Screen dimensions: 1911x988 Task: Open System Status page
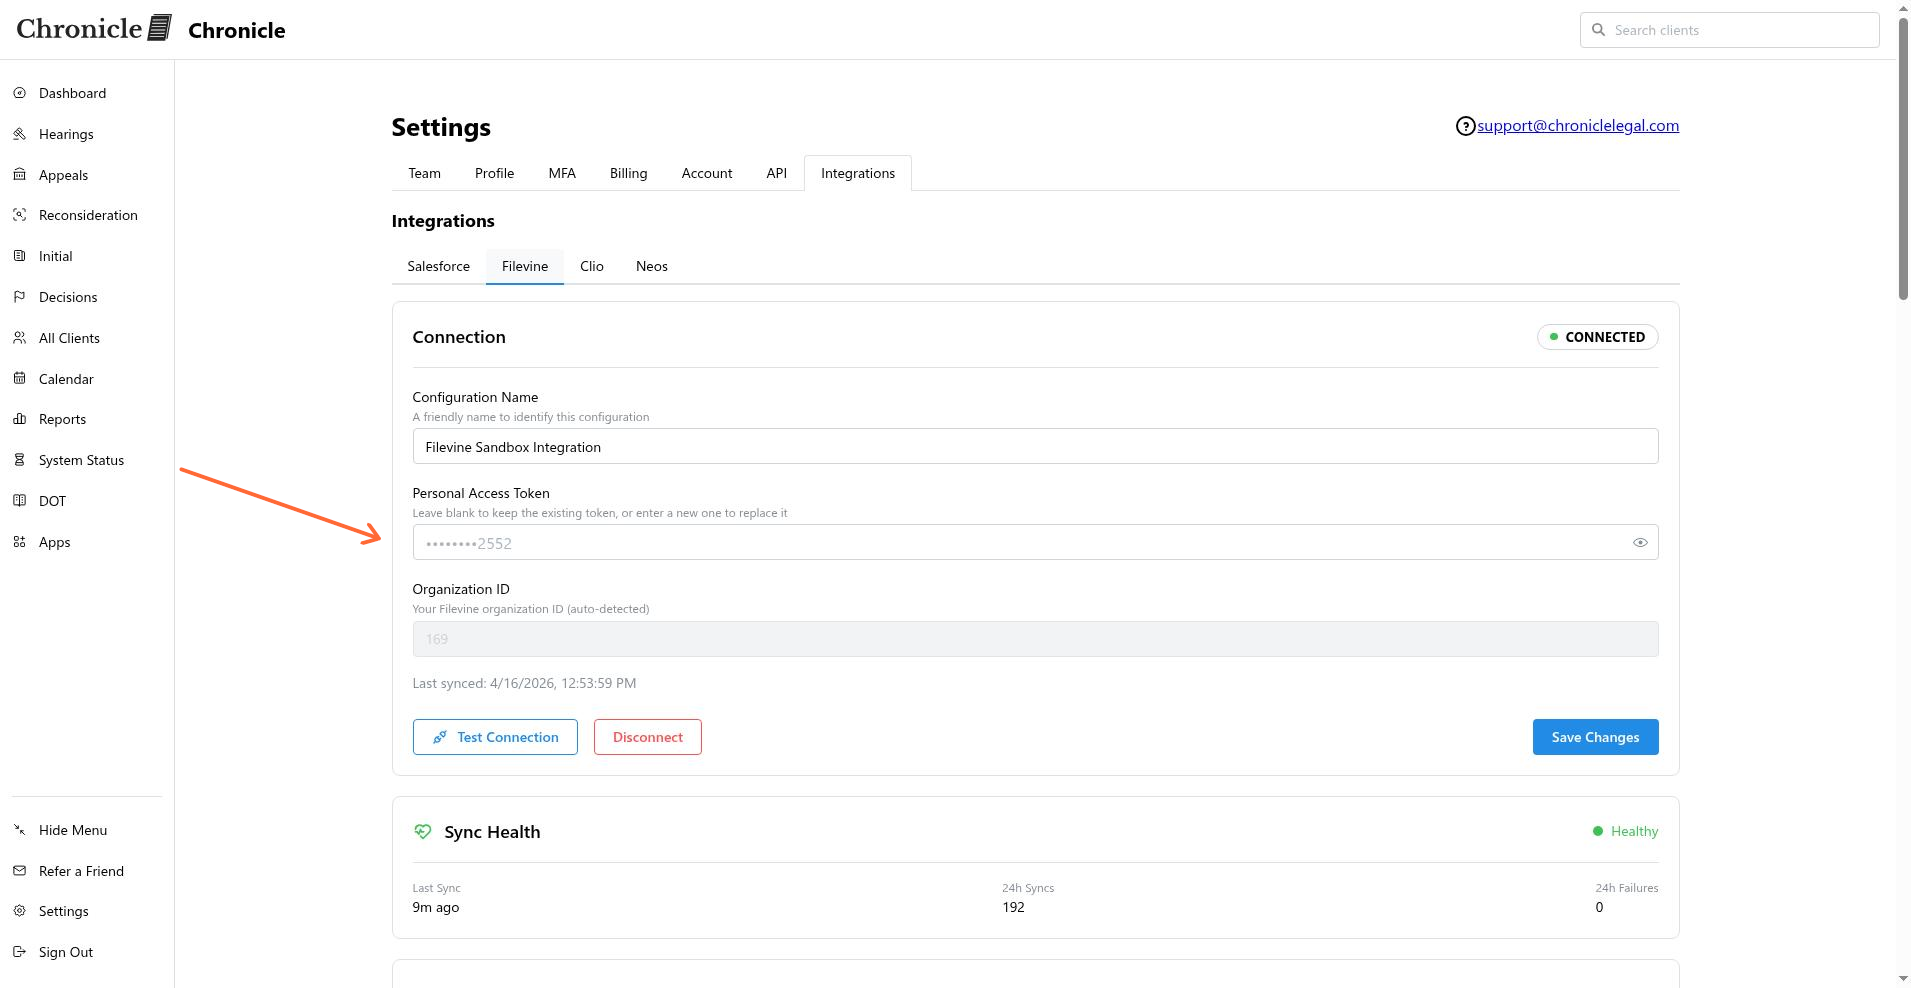click(81, 460)
